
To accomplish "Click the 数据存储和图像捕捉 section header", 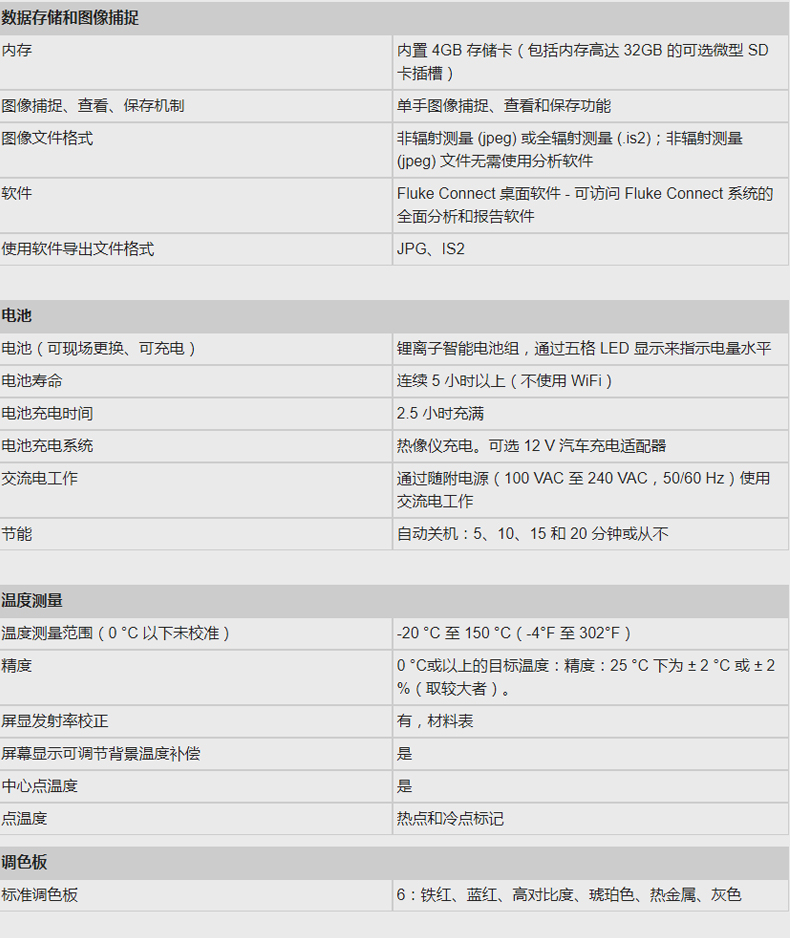I will (x=70, y=18).
